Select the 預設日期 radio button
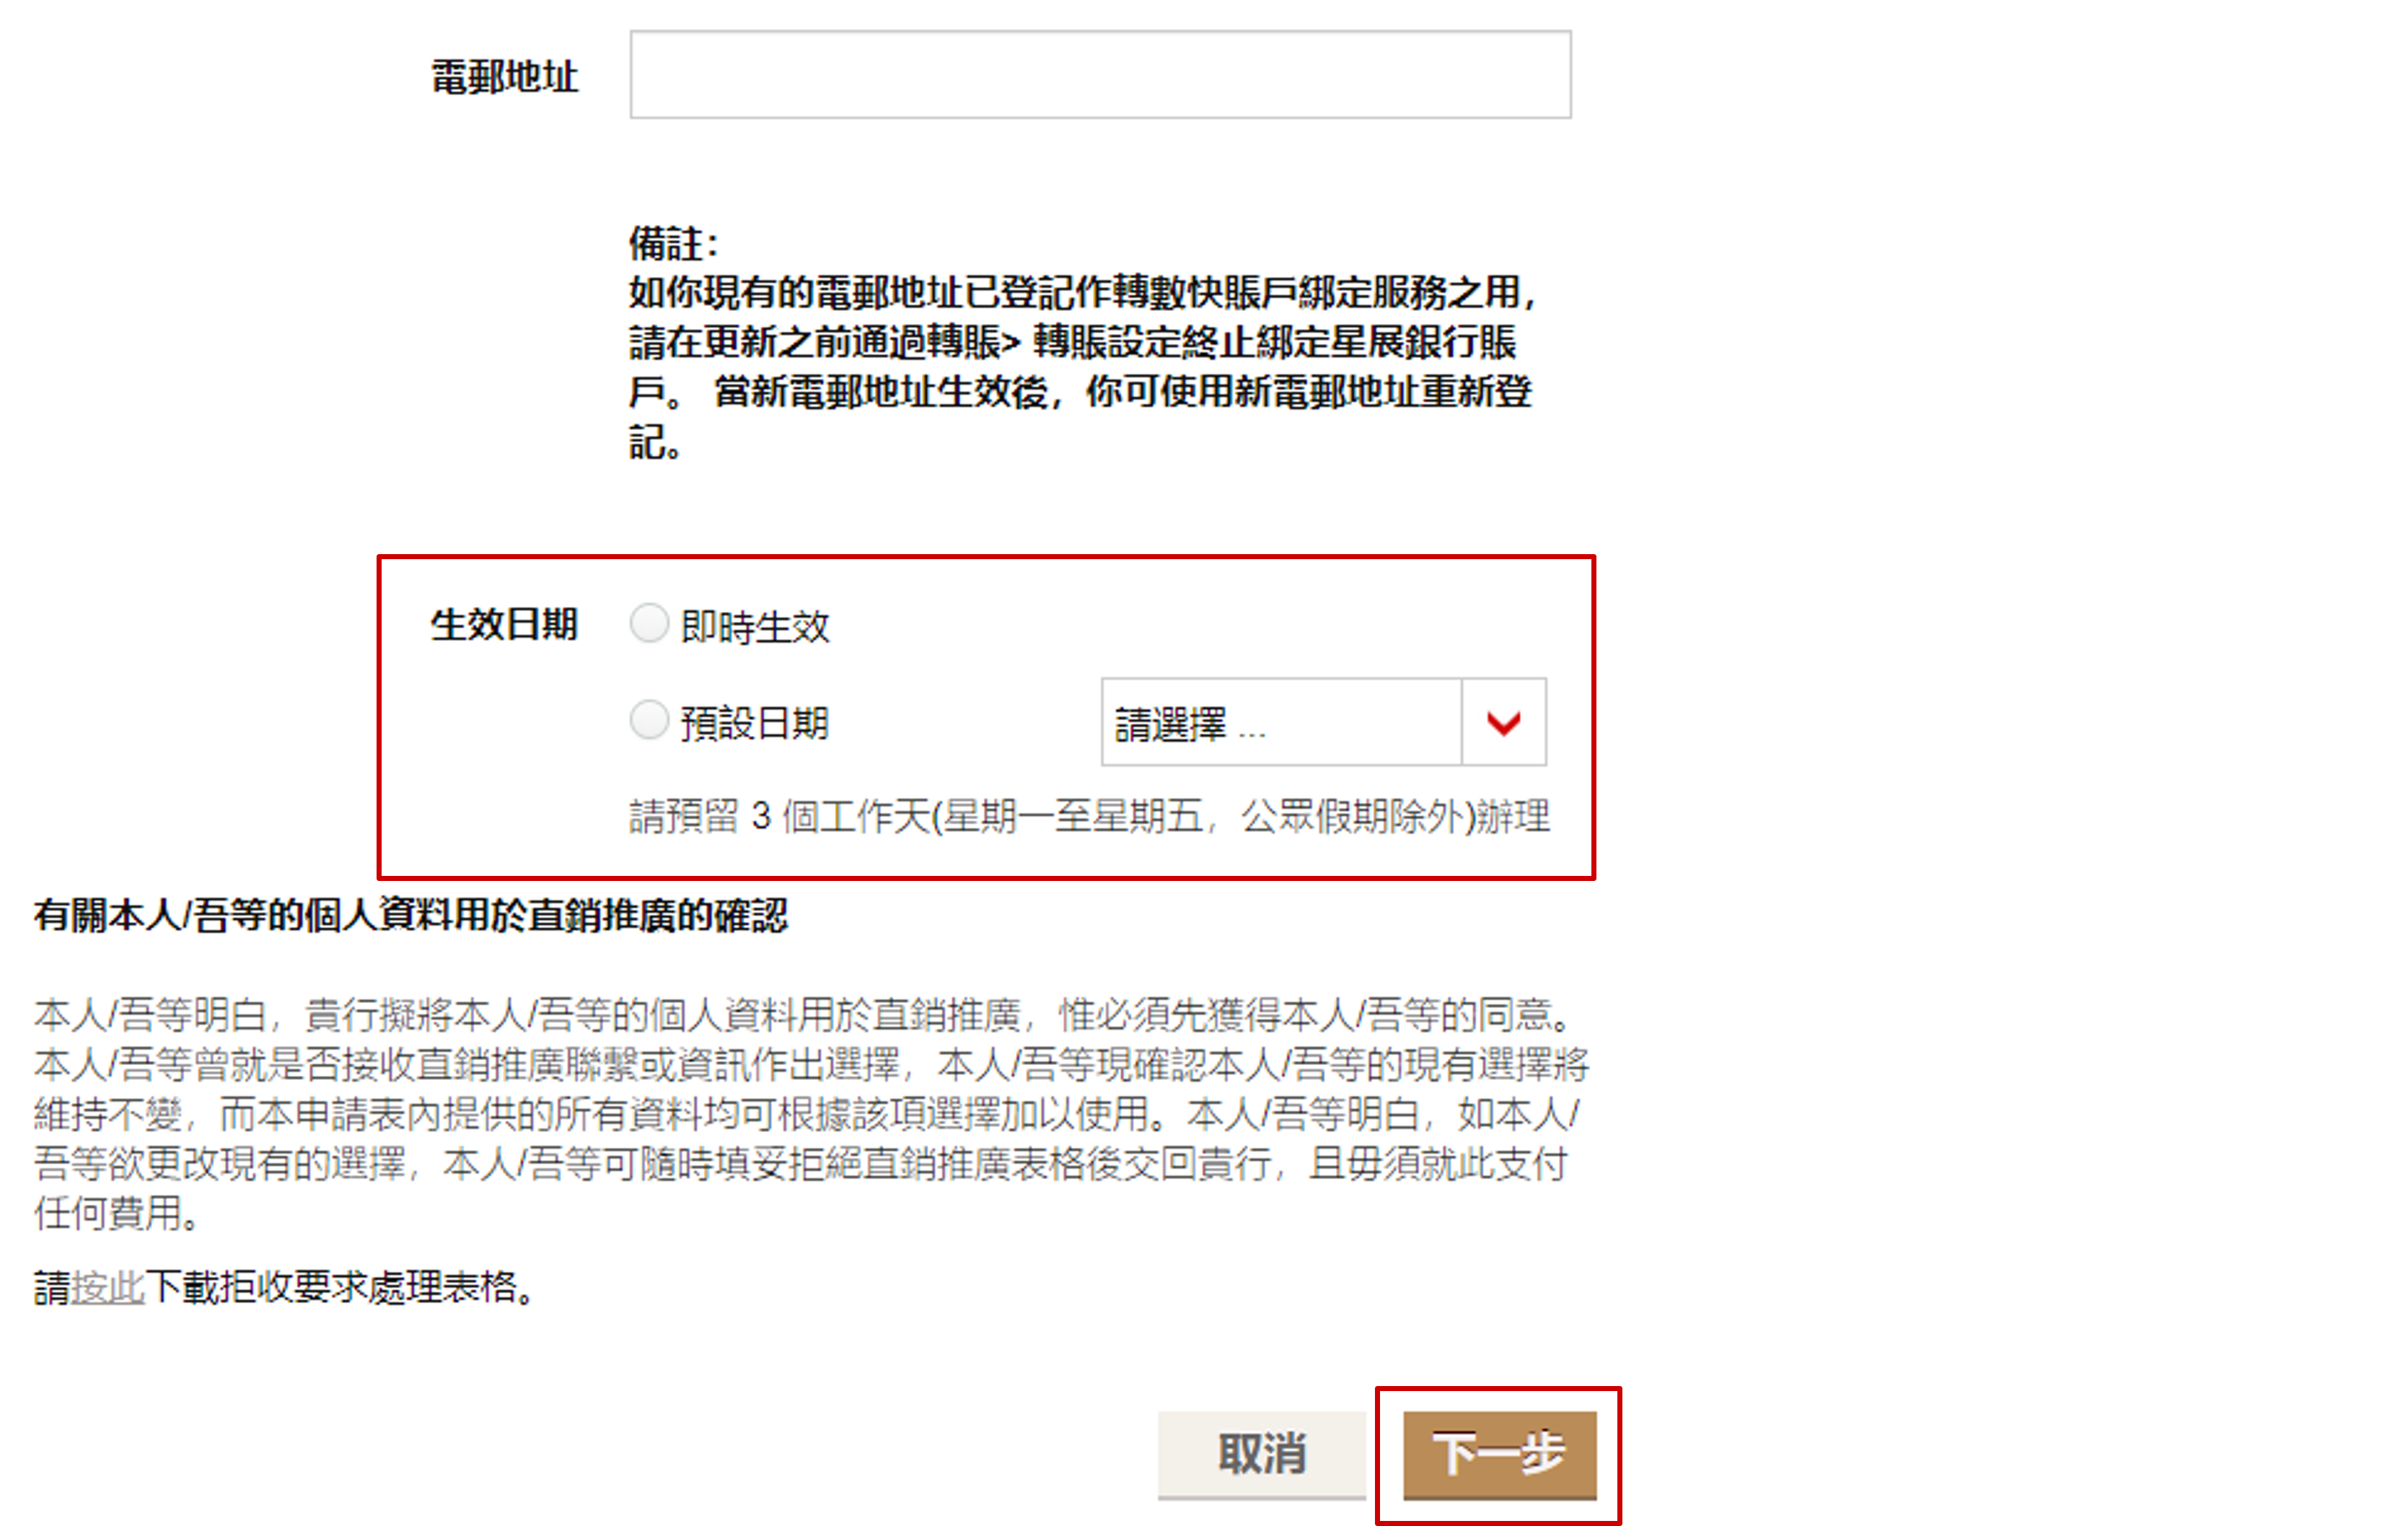2408x1526 pixels. 649,719
